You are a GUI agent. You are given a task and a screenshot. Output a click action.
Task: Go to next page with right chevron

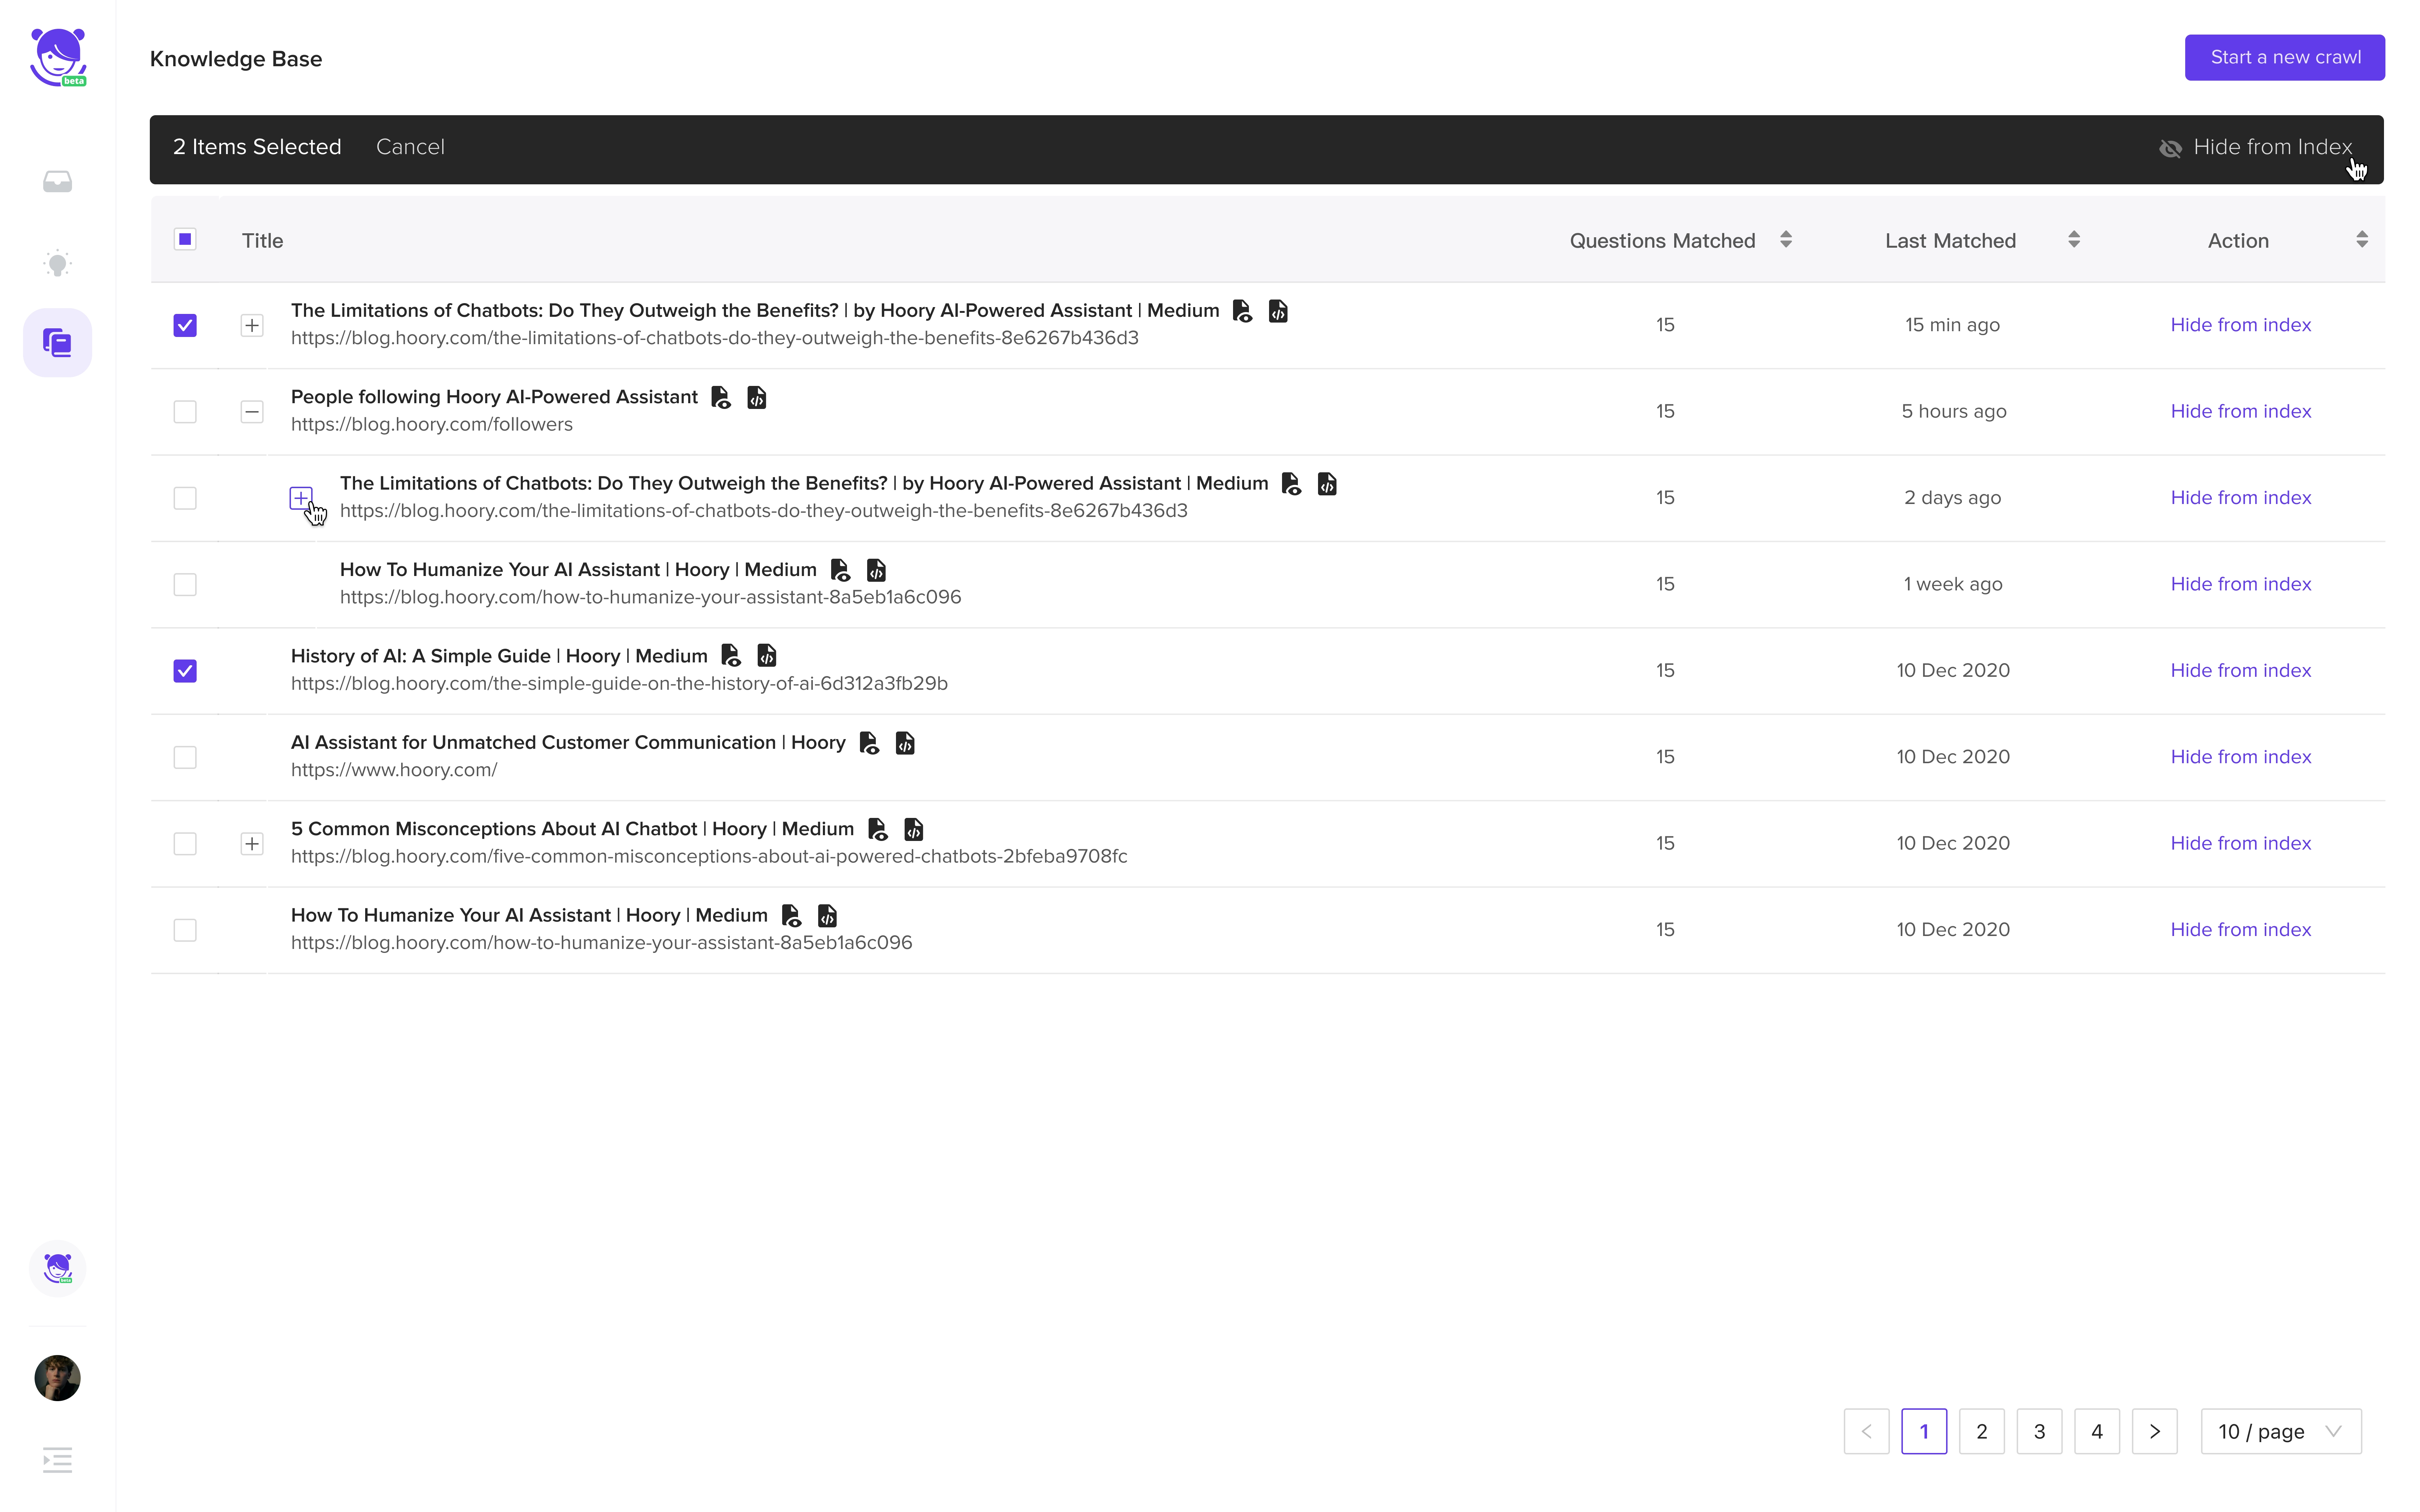pyautogui.click(x=2155, y=1431)
